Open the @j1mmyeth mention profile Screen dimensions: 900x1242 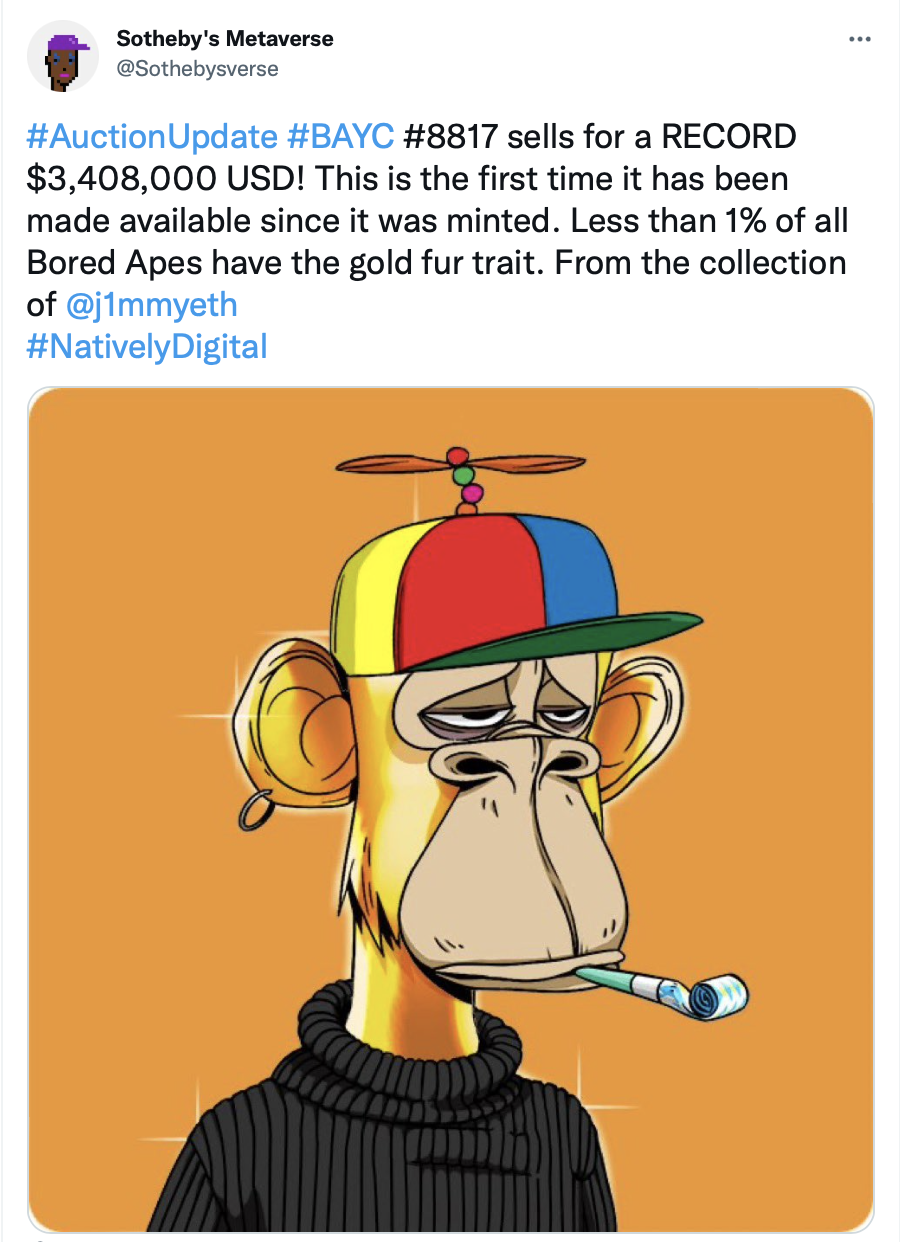tap(156, 304)
